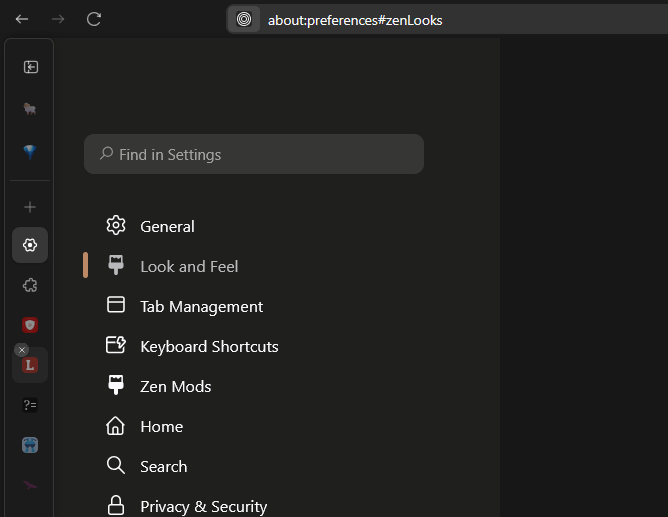Open a new tab with plus icon
Viewport: 668px width, 517px height.
(30, 207)
